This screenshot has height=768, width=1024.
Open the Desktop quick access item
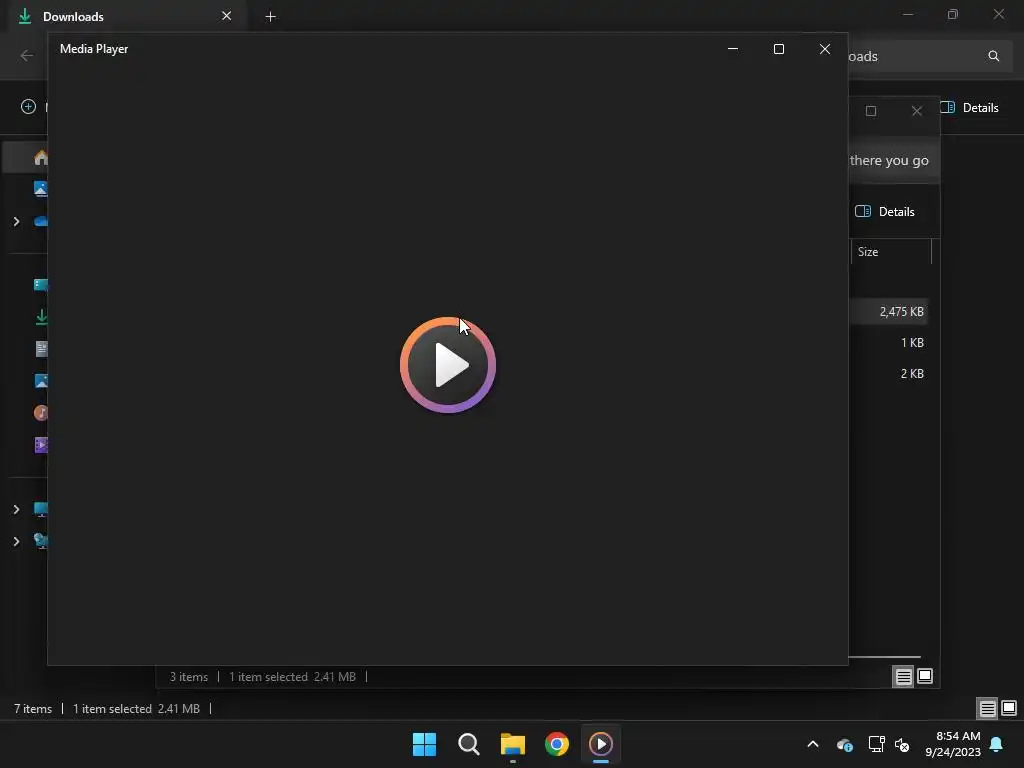tap(40, 285)
